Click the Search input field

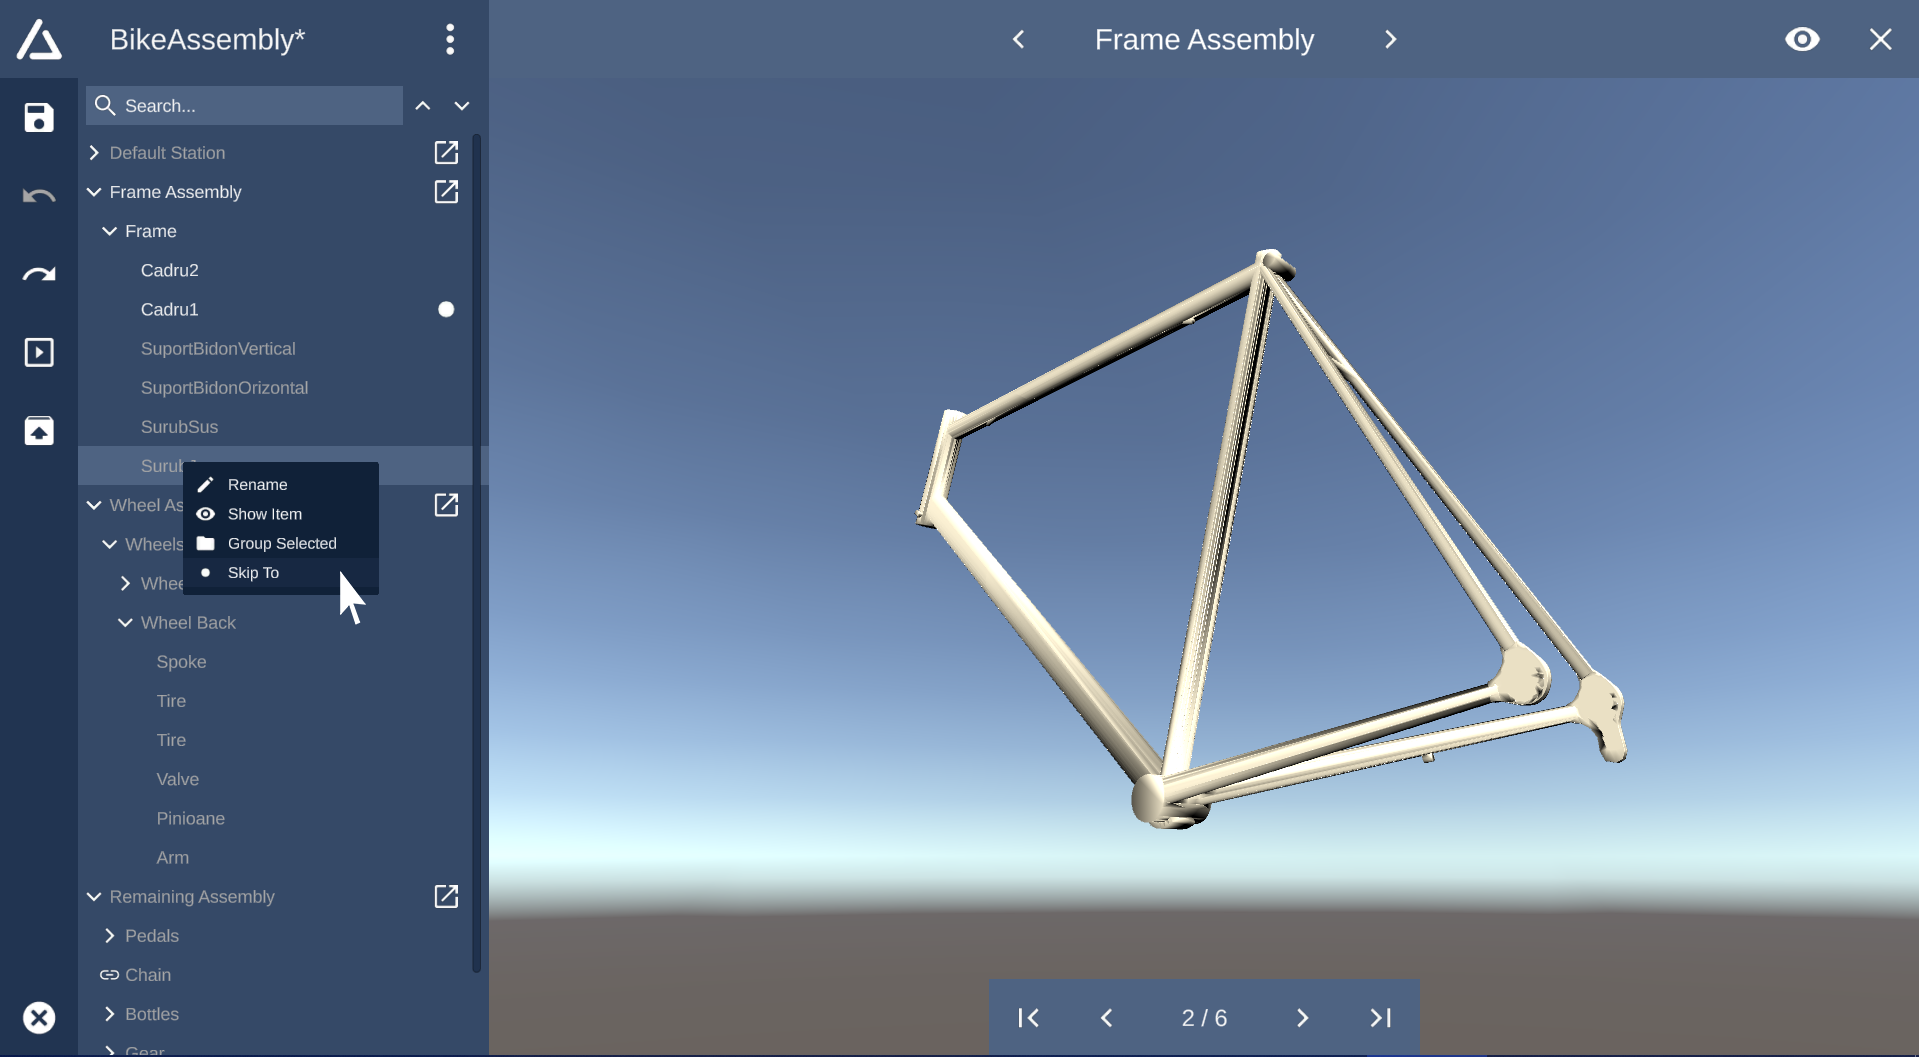[x=244, y=106]
